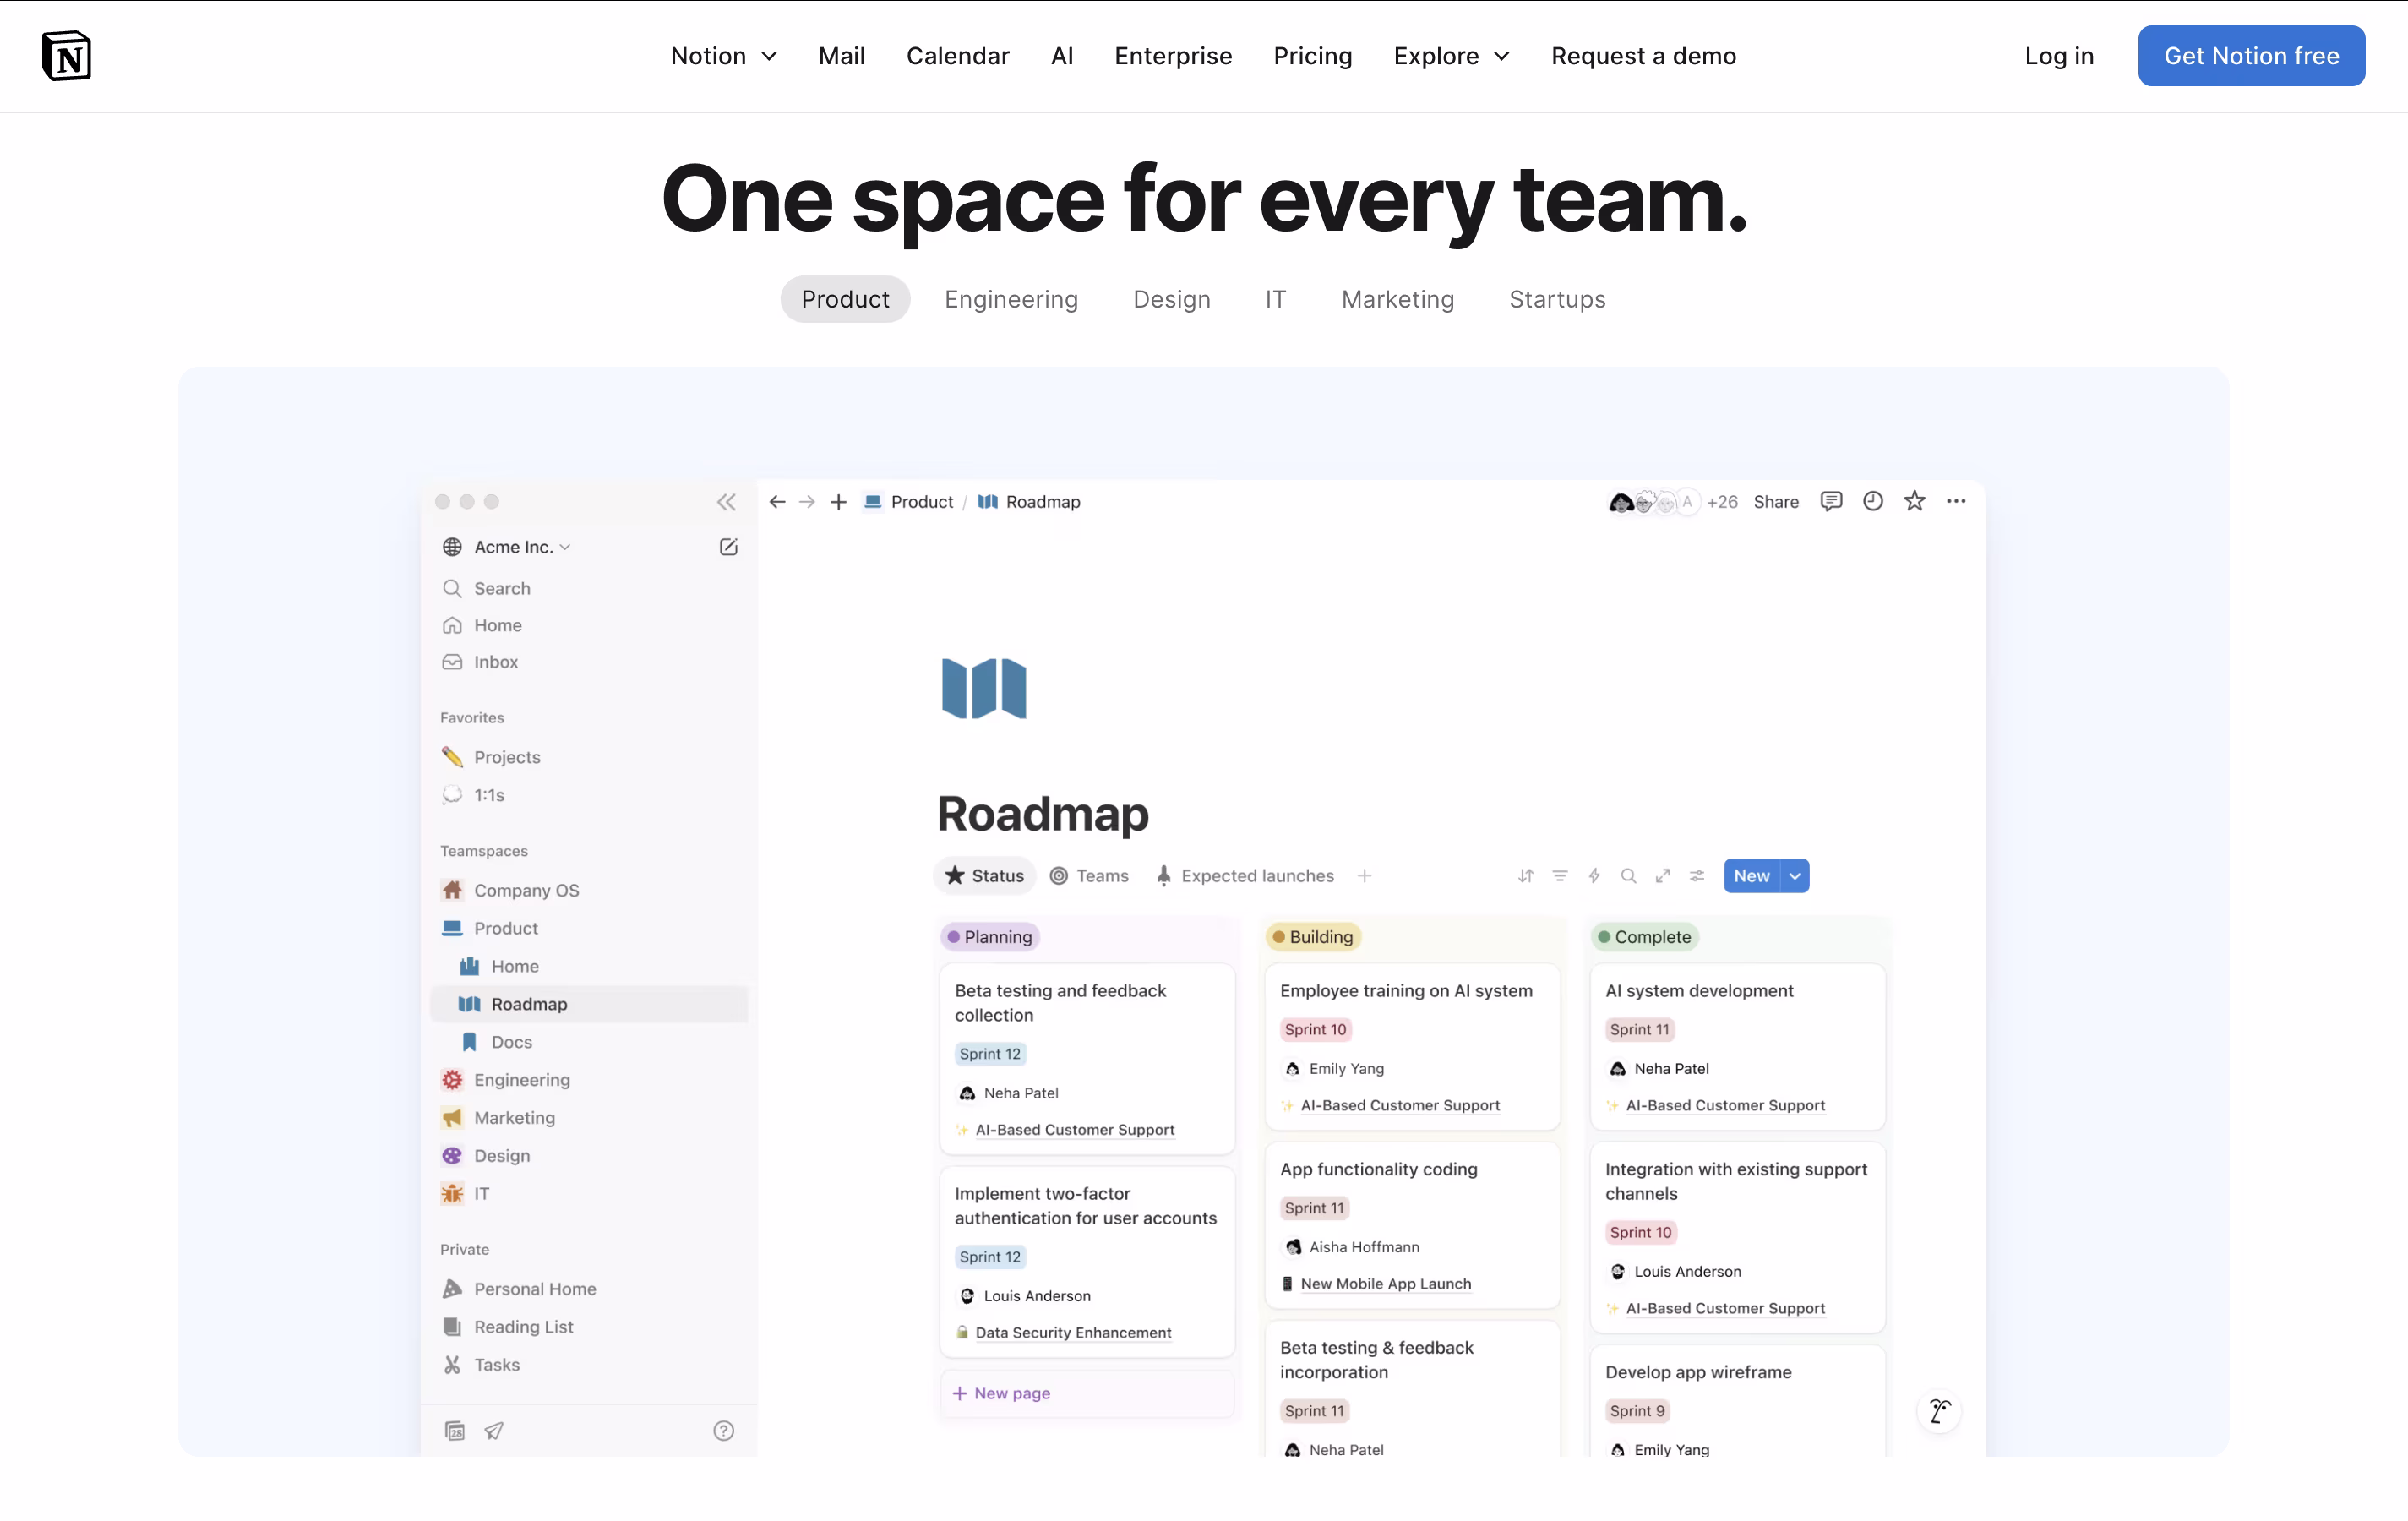Click the database search magnifier icon
Screen dimensions: 2408x1521
point(1628,876)
